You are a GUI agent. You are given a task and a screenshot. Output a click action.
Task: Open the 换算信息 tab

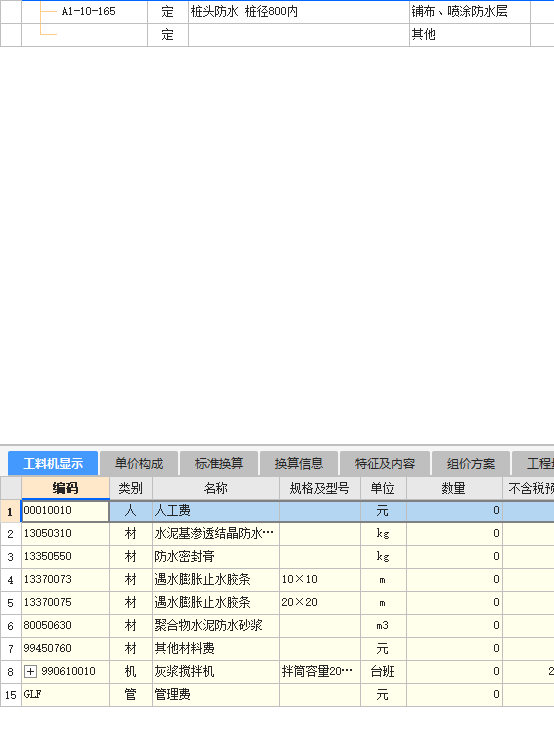(x=299, y=464)
